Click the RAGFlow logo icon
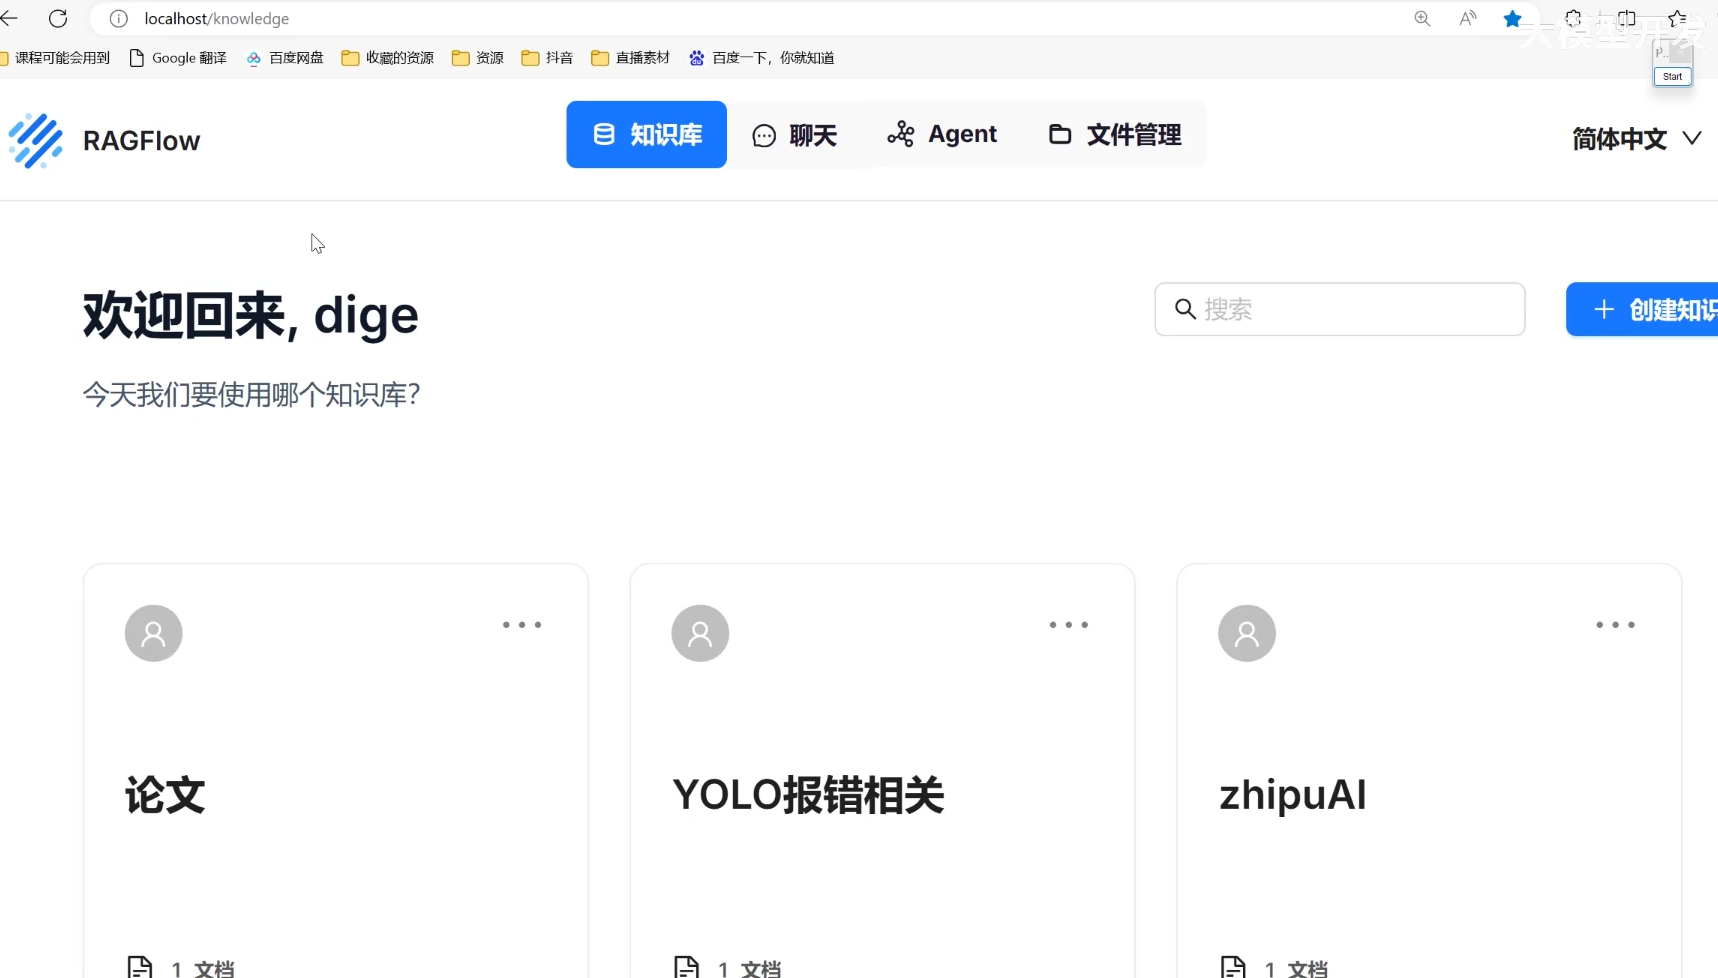Image resolution: width=1718 pixels, height=978 pixels. pos(36,140)
